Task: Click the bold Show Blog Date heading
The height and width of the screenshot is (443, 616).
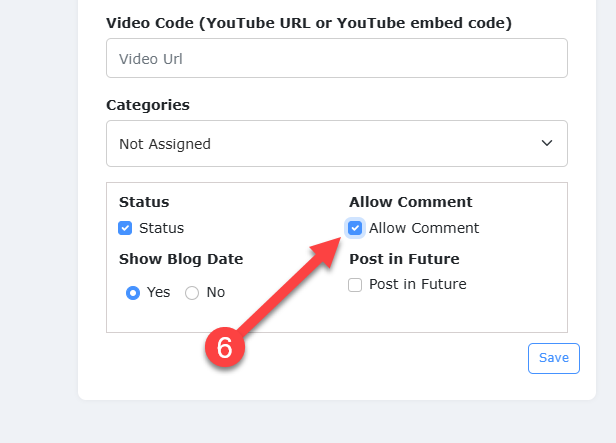Action: click(x=181, y=259)
